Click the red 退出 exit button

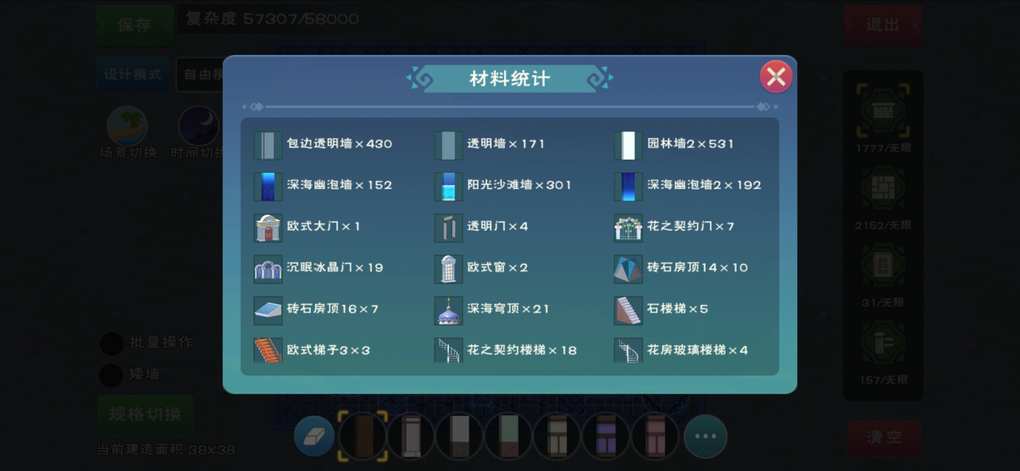(883, 25)
